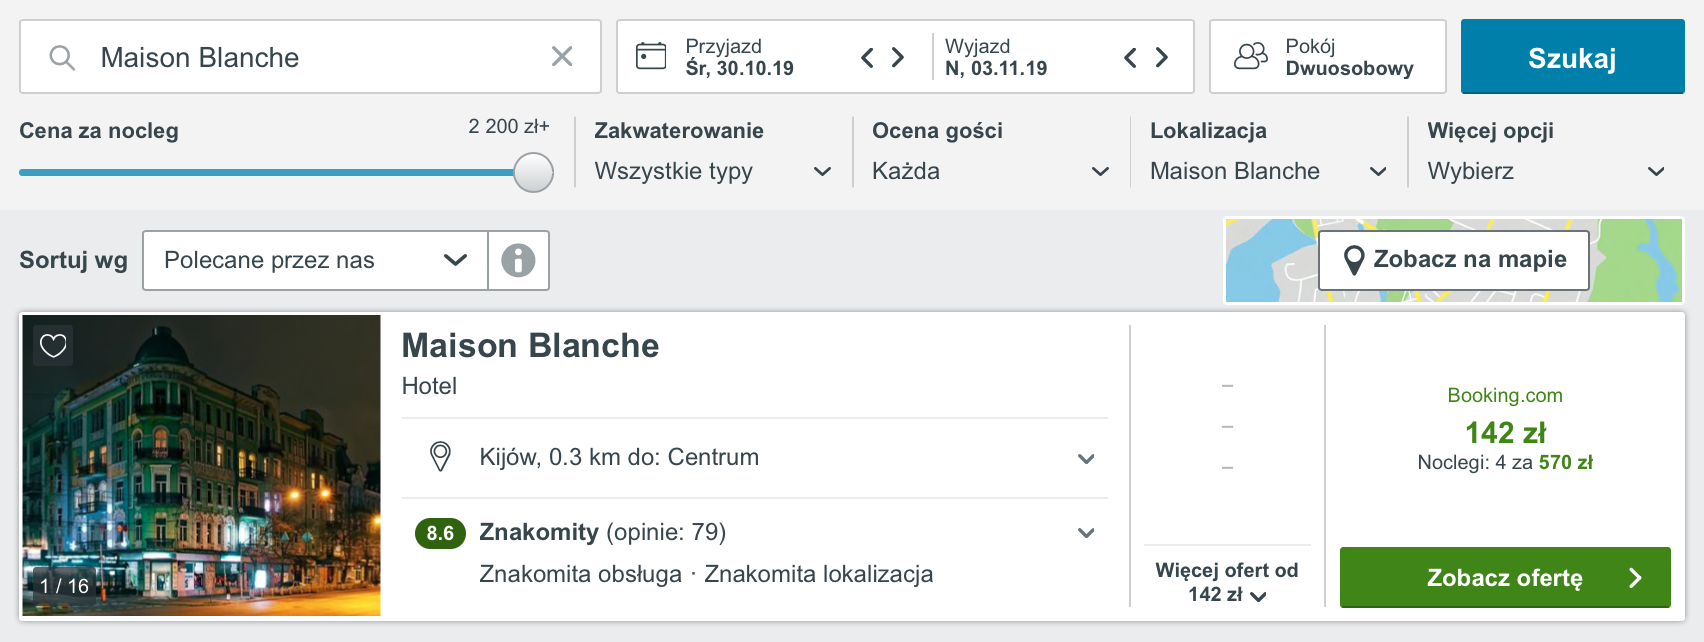Click Zobacz na mapie button
The image size is (1704, 642).
tap(1454, 260)
